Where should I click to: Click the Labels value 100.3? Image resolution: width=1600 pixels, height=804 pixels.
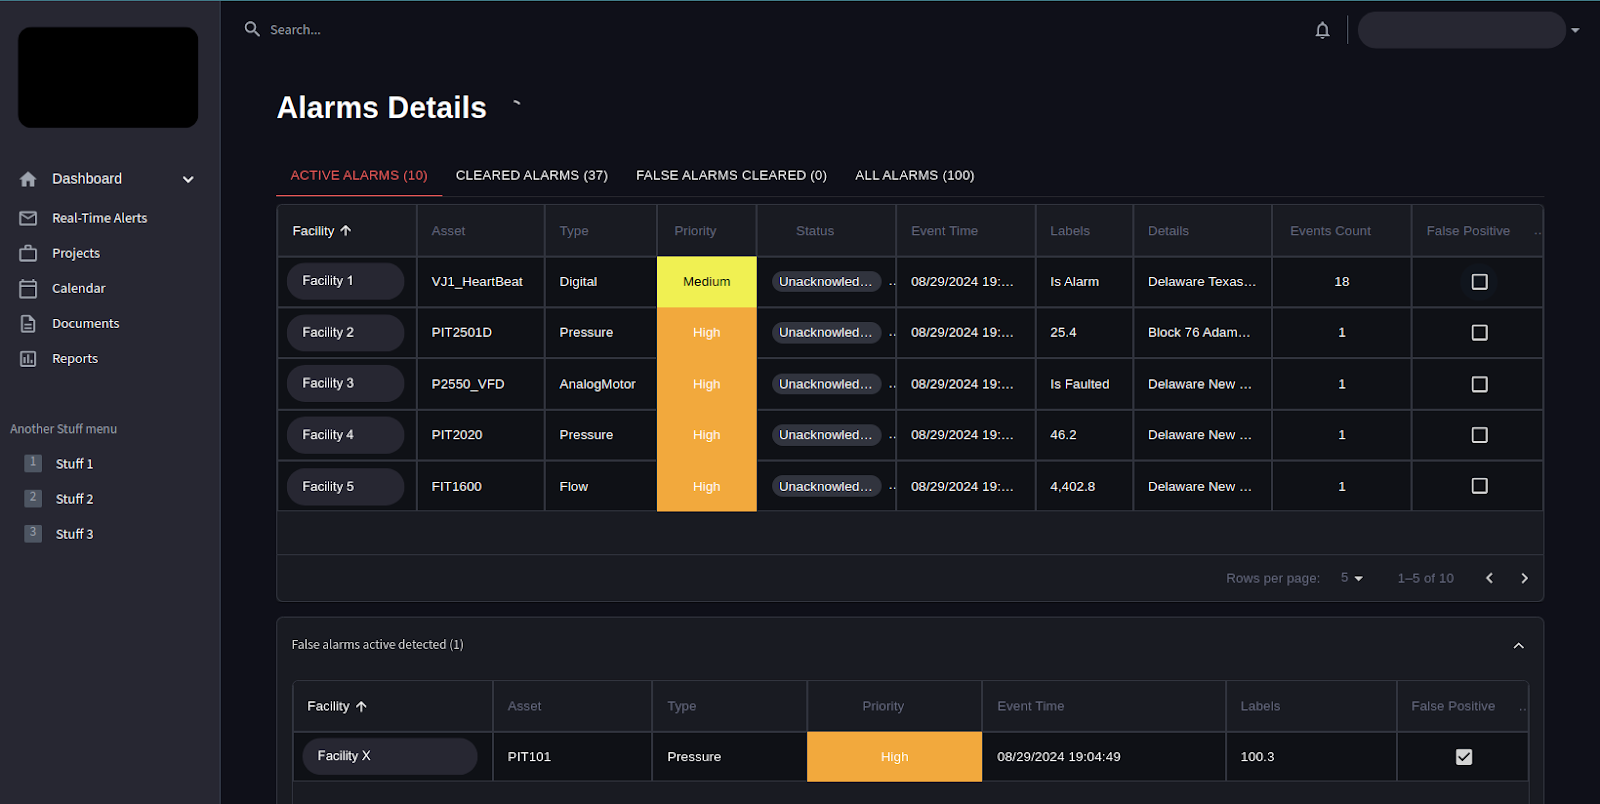[1257, 757]
